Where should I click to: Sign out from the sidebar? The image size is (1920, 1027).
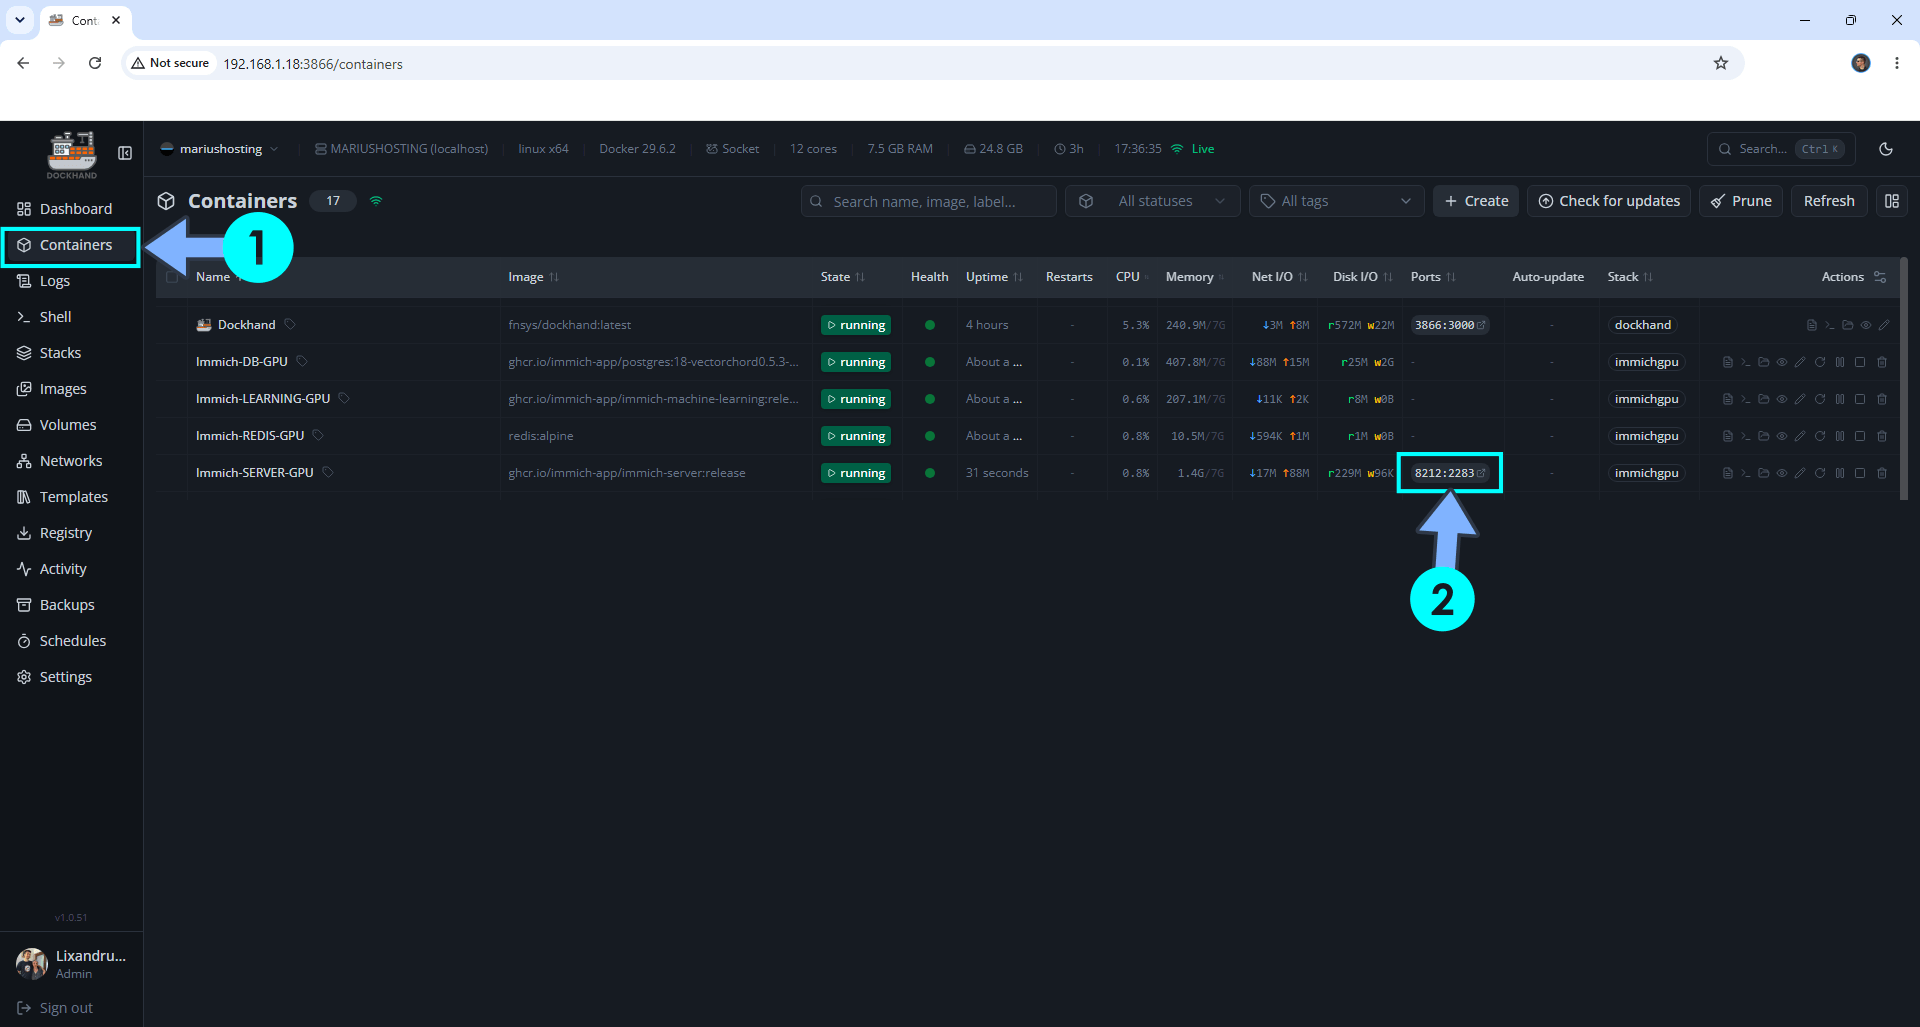pyautogui.click(x=56, y=1008)
